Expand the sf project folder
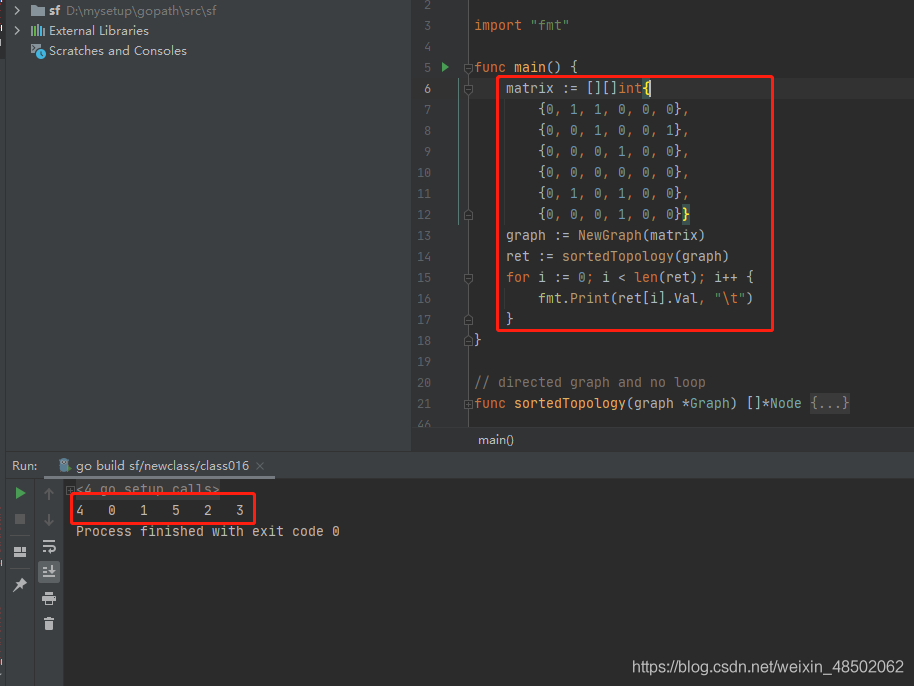The height and width of the screenshot is (686, 914). click(x=17, y=10)
